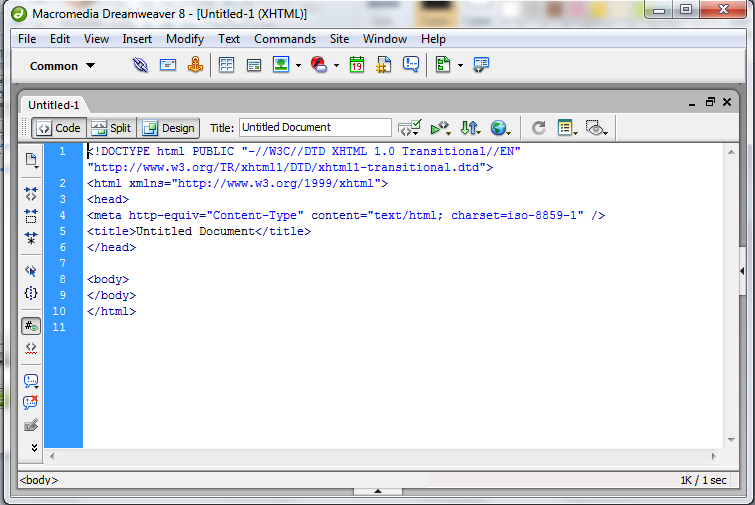Open Documents icon in coding toolbar
755x505 pixels.
[x=31, y=160]
